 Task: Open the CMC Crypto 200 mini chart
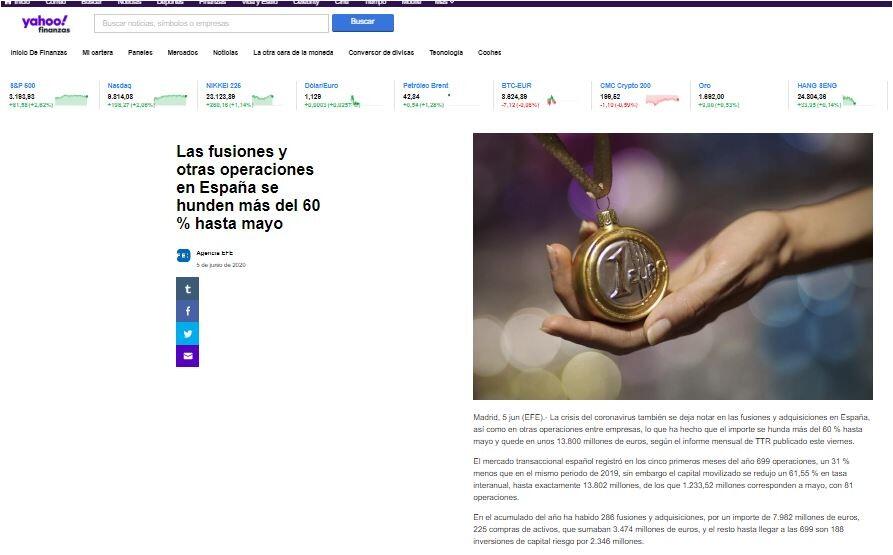click(x=663, y=100)
